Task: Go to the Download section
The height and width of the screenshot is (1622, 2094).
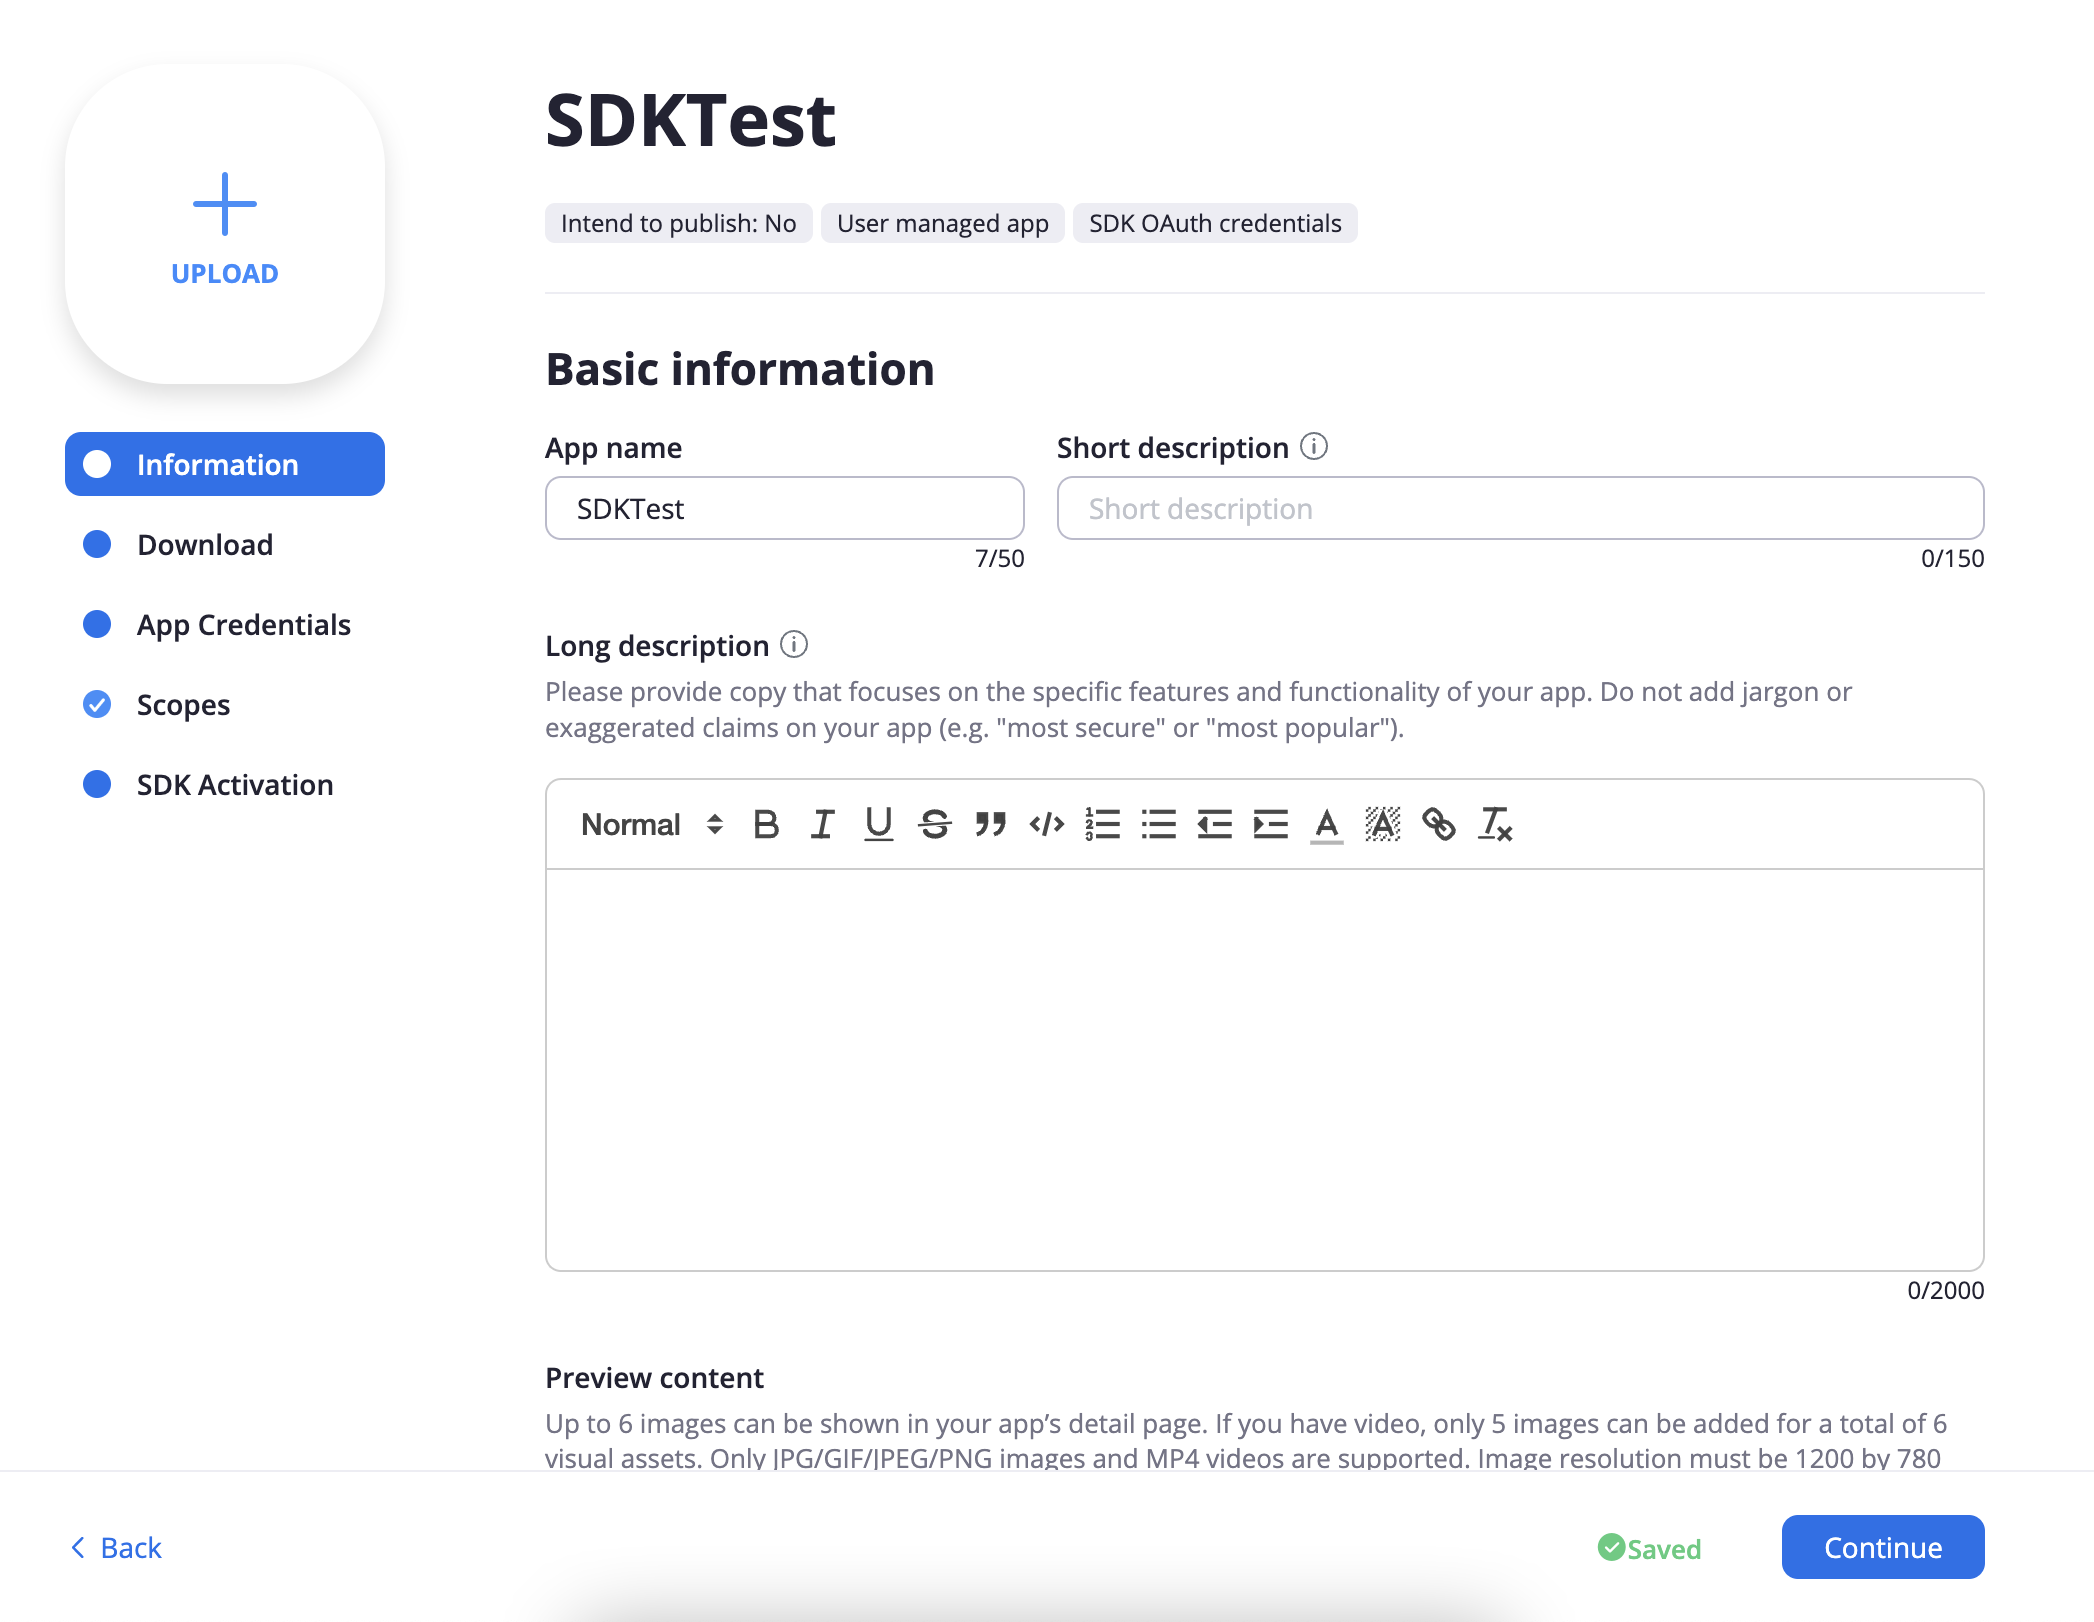Action: [204, 545]
